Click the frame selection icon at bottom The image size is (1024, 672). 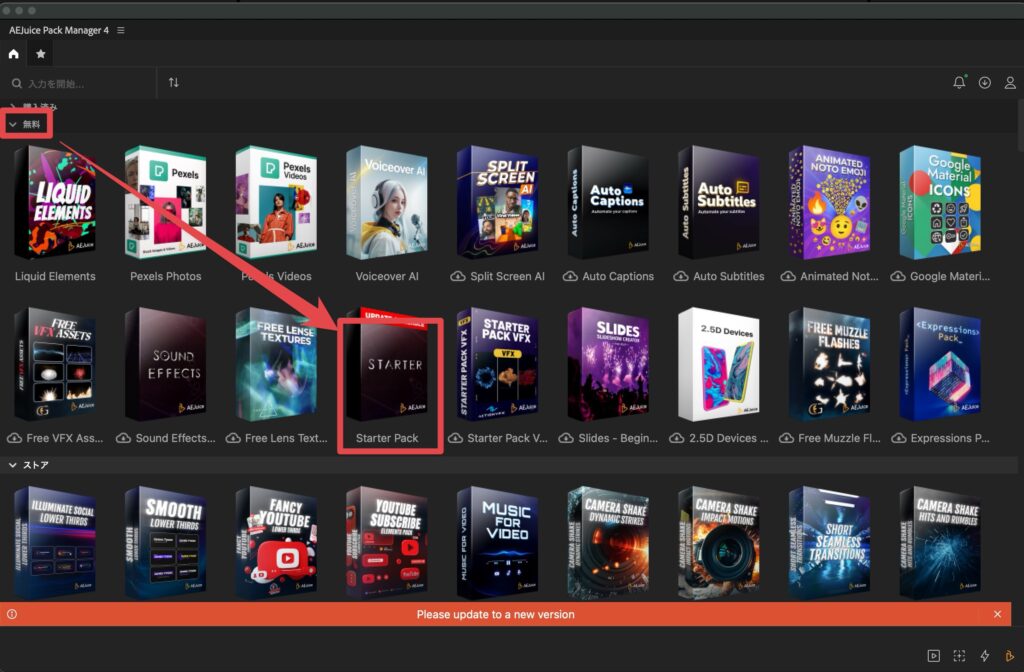(959, 656)
